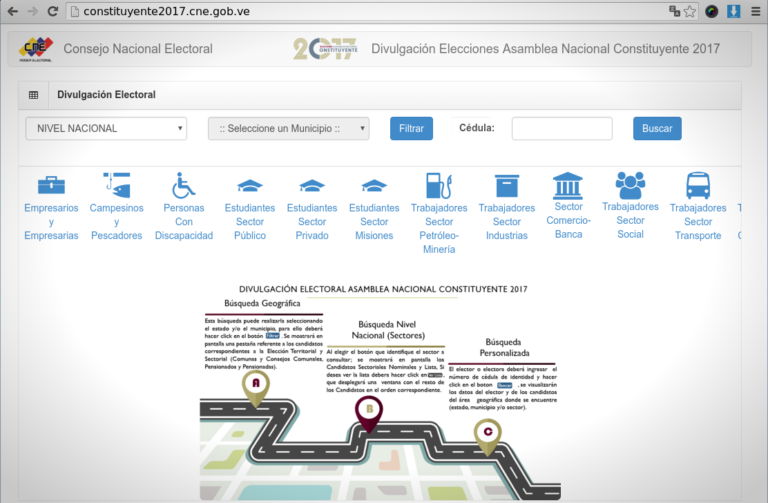The image size is (768, 503).
Task: Click the infographic title DIVULGACIÓN ELECTORAL ASAMBLEA
Action: (383, 289)
